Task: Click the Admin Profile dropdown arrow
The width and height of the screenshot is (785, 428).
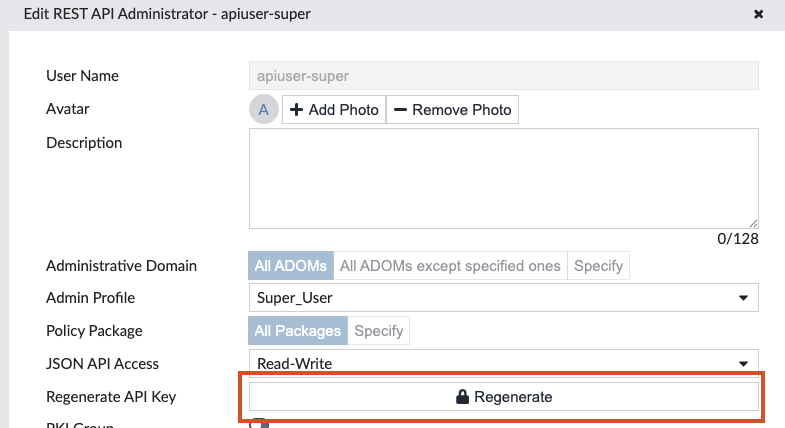Action: tap(743, 298)
